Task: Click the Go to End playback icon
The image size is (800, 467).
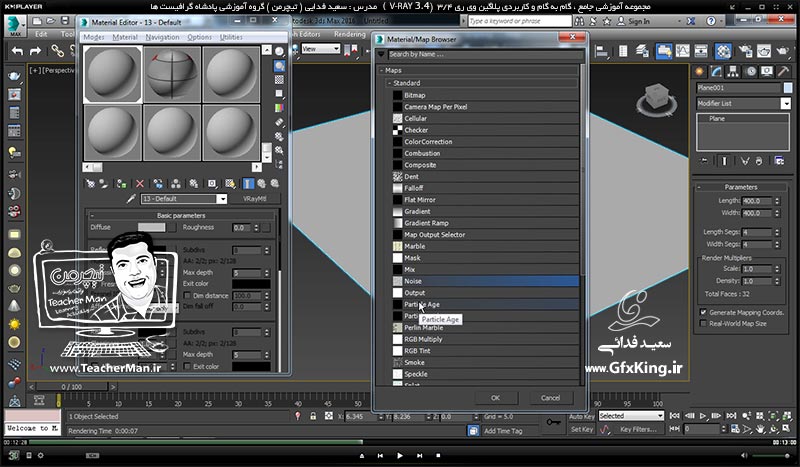Action: (731, 416)
